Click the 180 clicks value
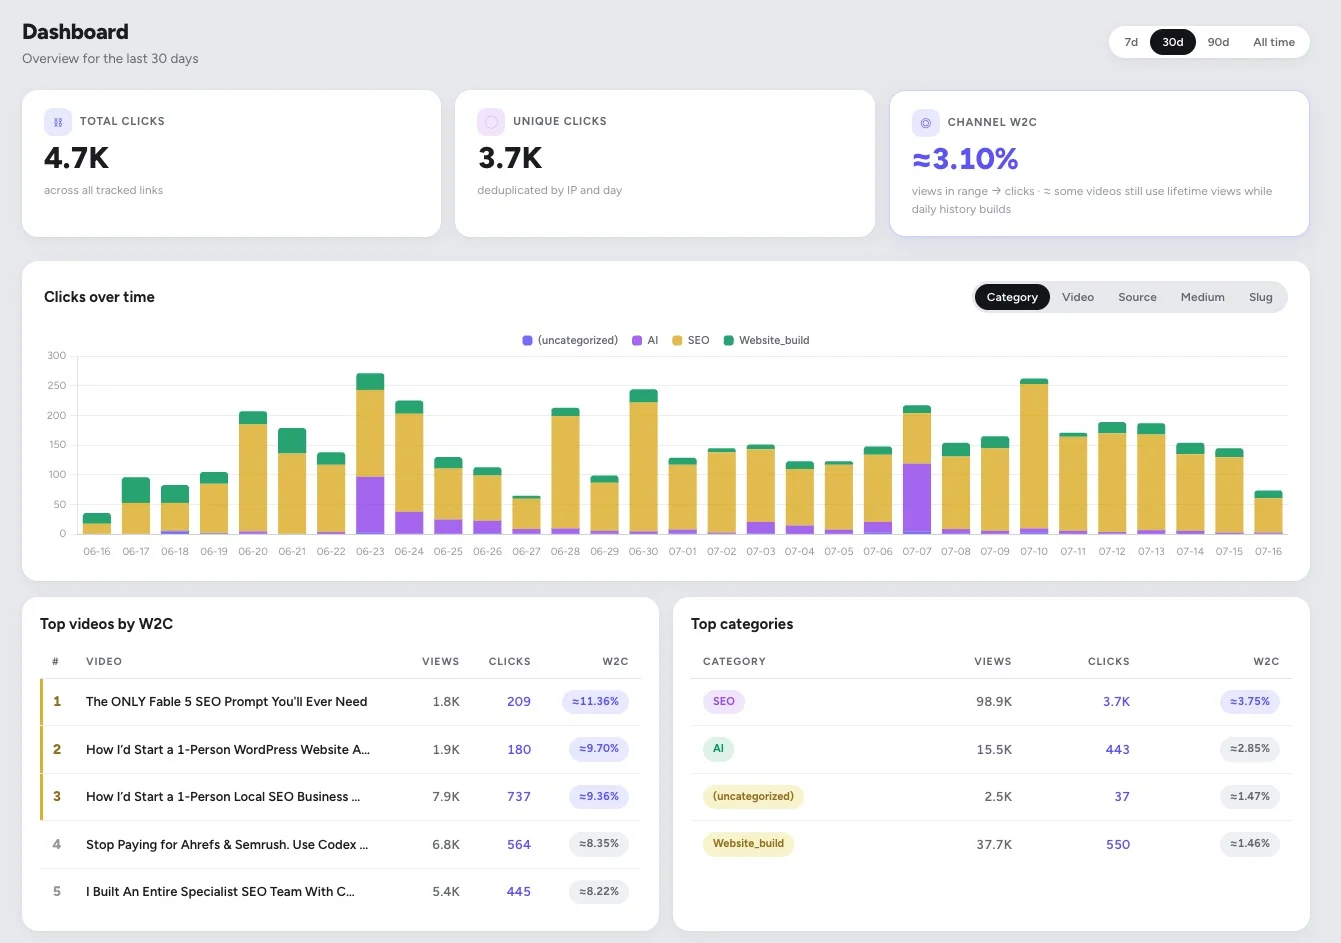The height and width of the screenshot is (943, 1341). pos(519,749)
